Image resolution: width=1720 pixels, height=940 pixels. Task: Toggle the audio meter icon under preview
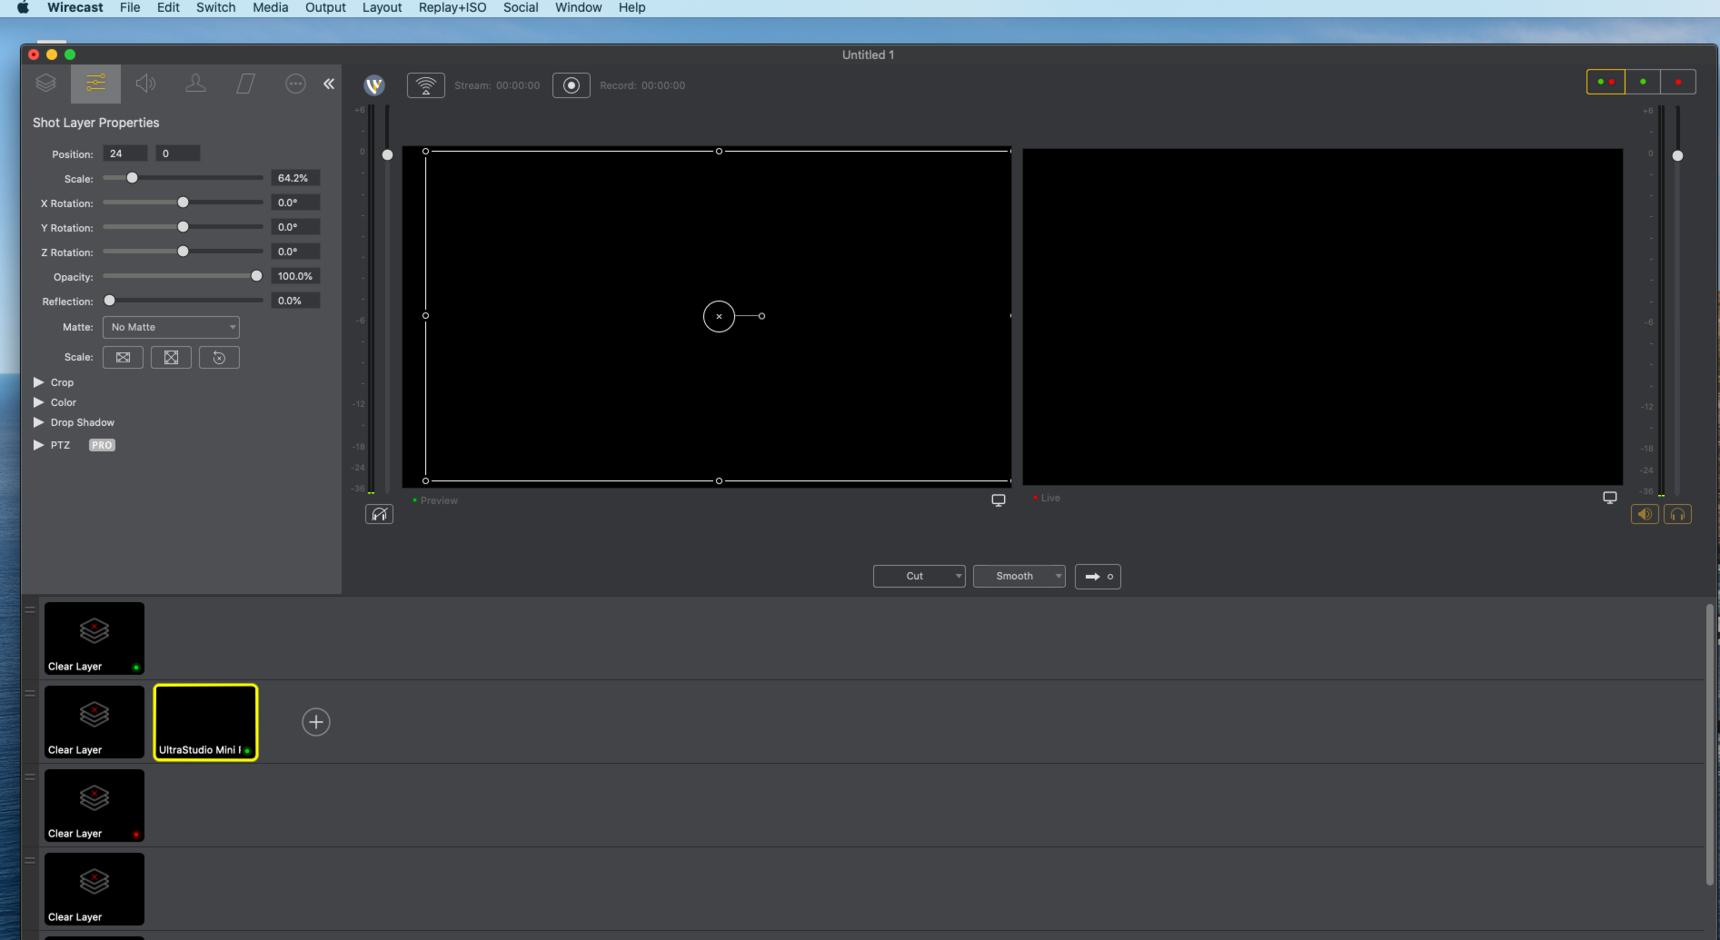[379, 514]
